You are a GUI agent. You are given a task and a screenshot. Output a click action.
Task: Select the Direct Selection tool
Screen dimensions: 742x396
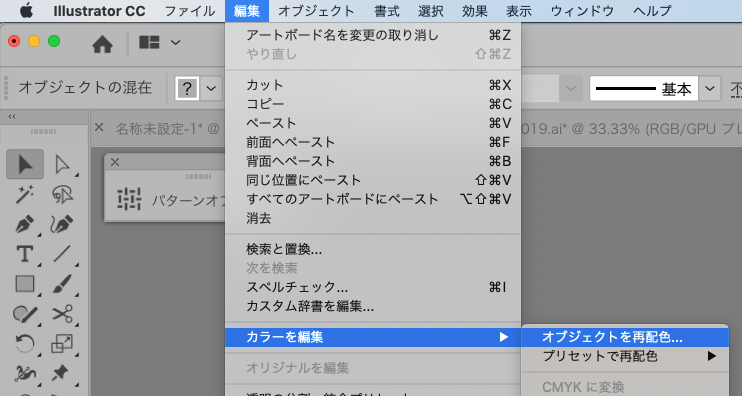tap(62, 164)
